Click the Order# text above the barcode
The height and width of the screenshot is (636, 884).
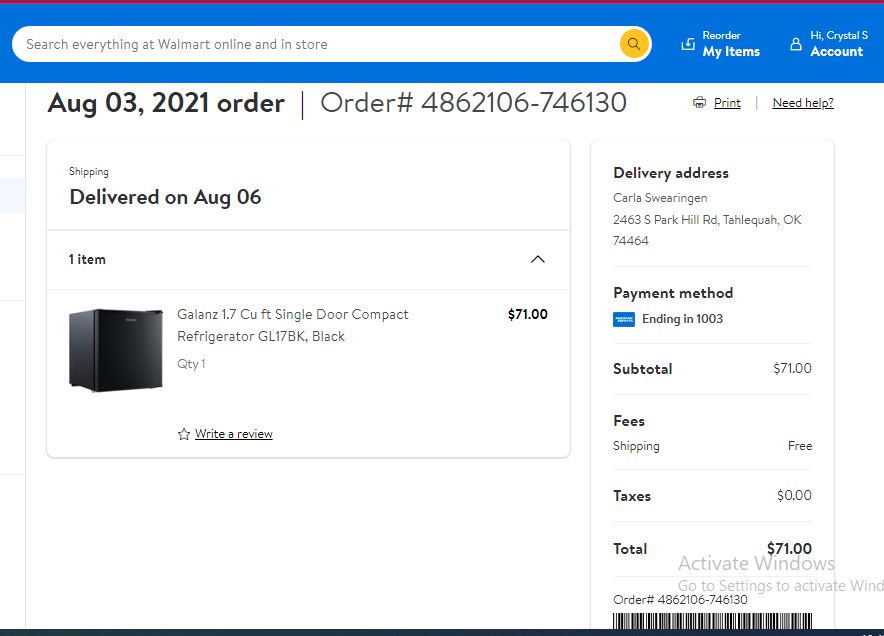pyautogui.click(x=680, y=599)
